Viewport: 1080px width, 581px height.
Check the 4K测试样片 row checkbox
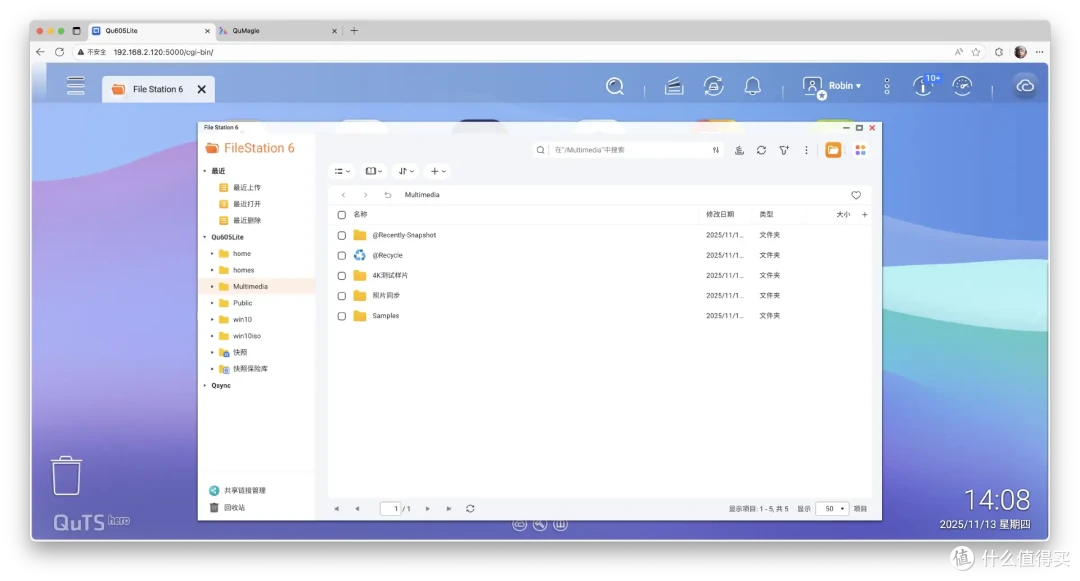click(x=342, y=275)
